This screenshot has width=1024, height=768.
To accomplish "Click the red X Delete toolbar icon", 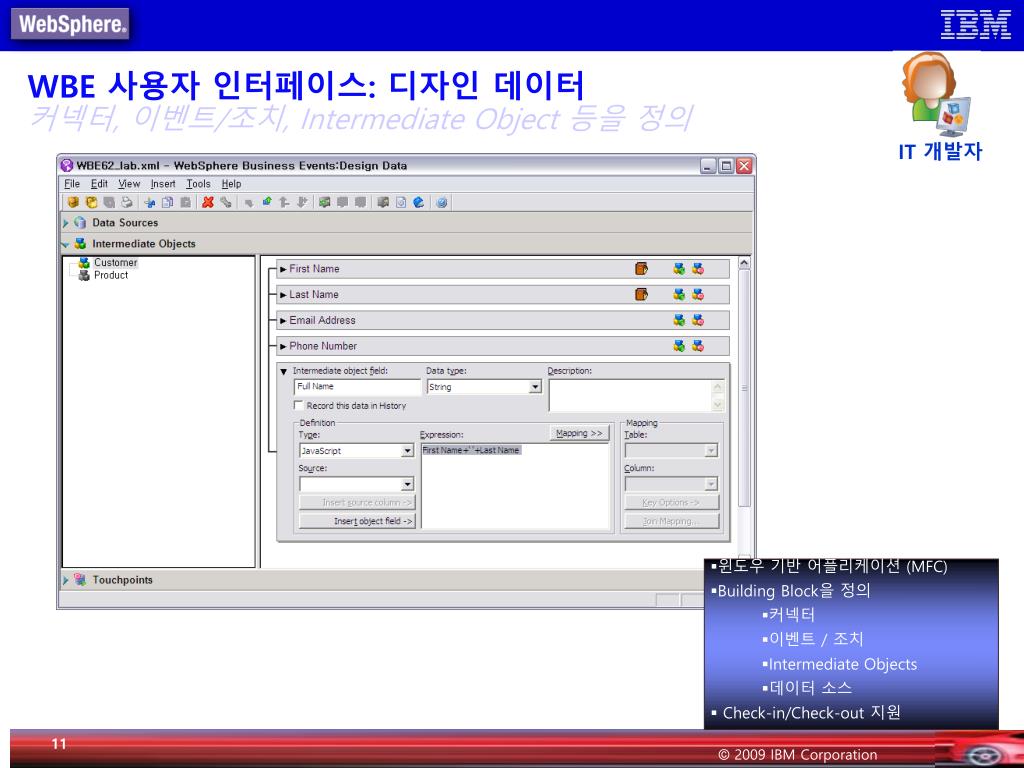I will (208, 202).
